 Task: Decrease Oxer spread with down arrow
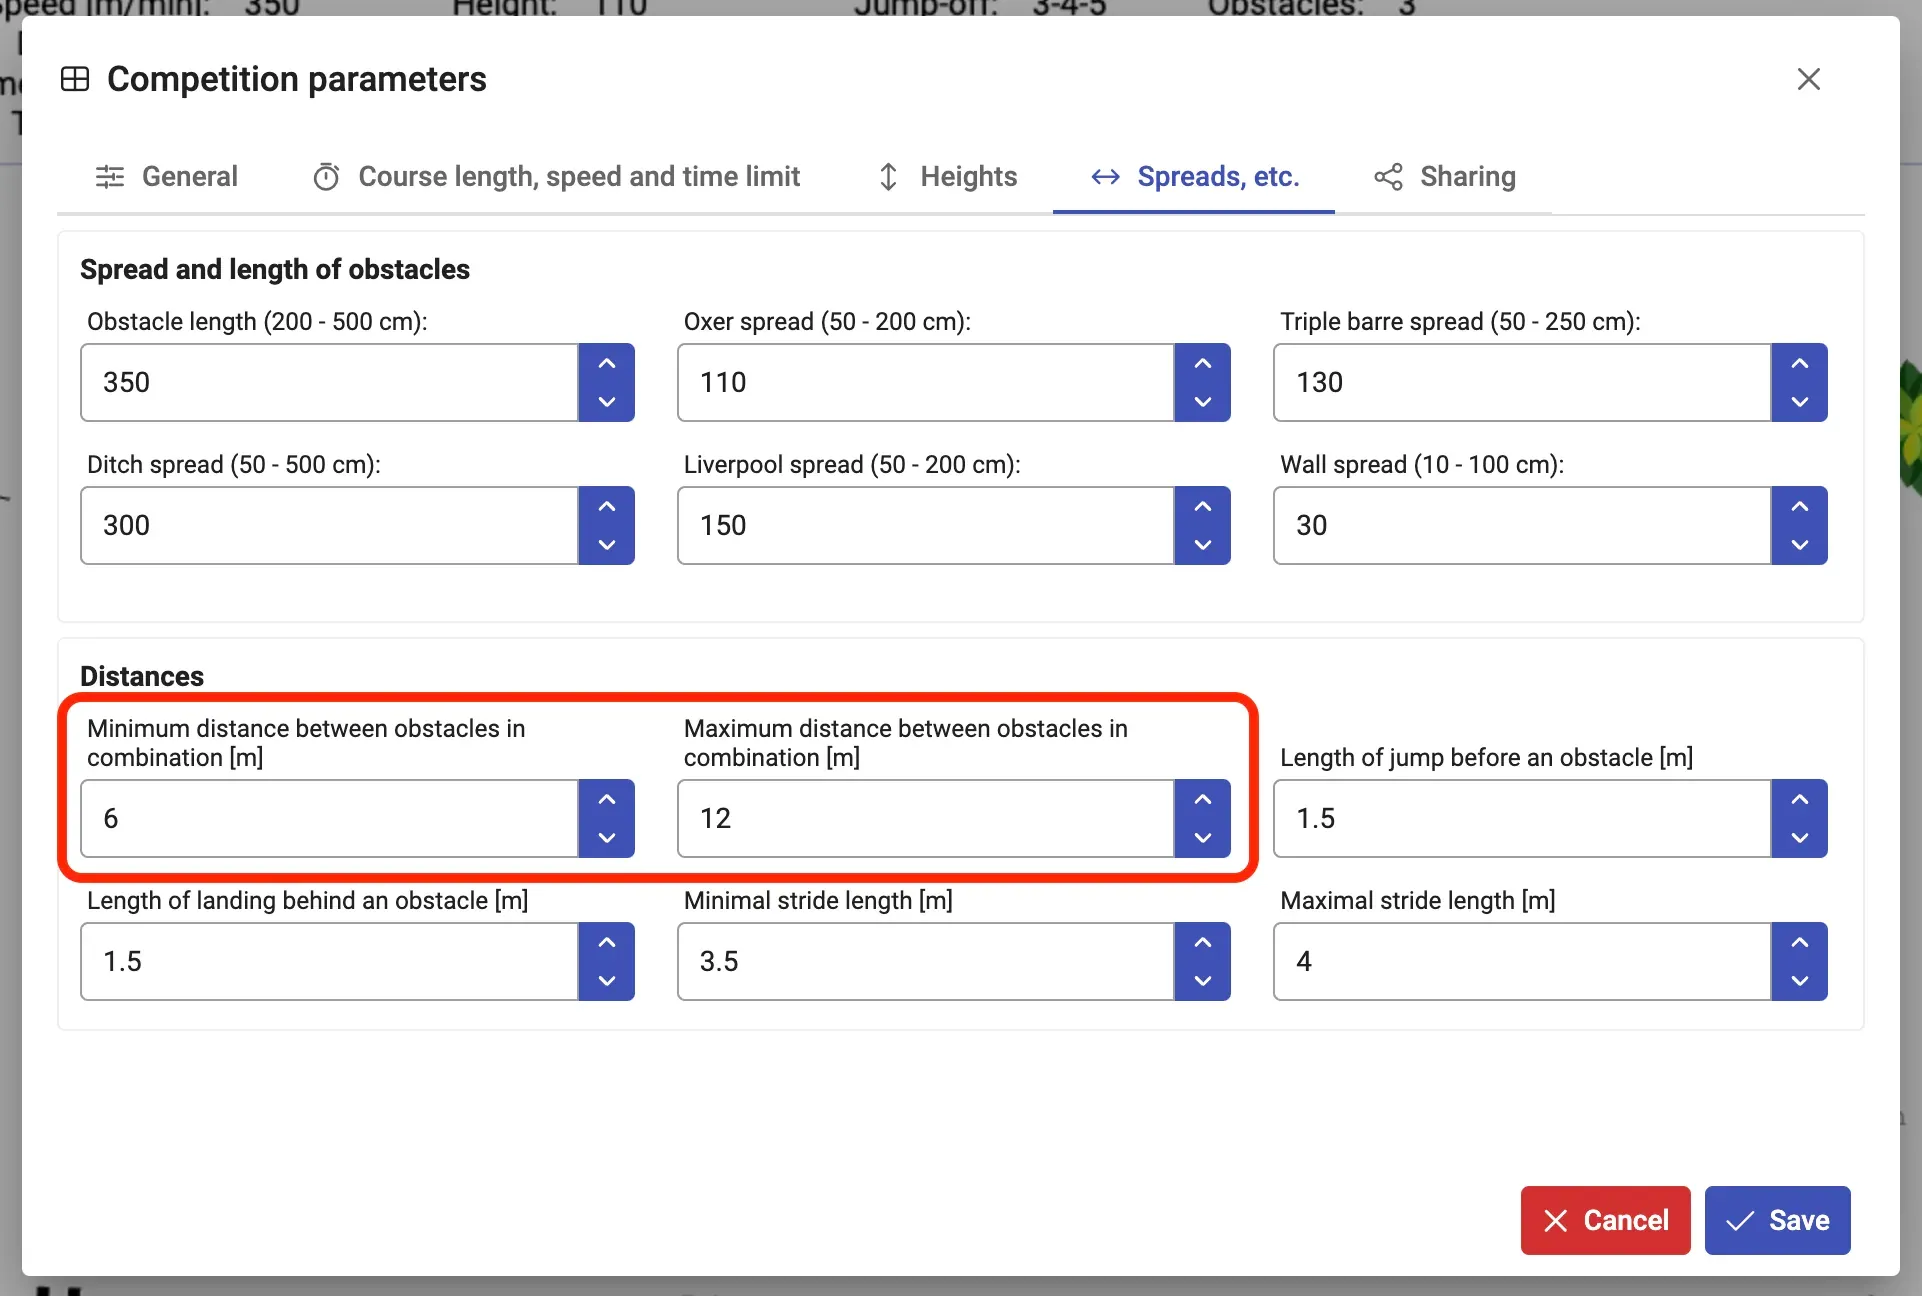1203,402
